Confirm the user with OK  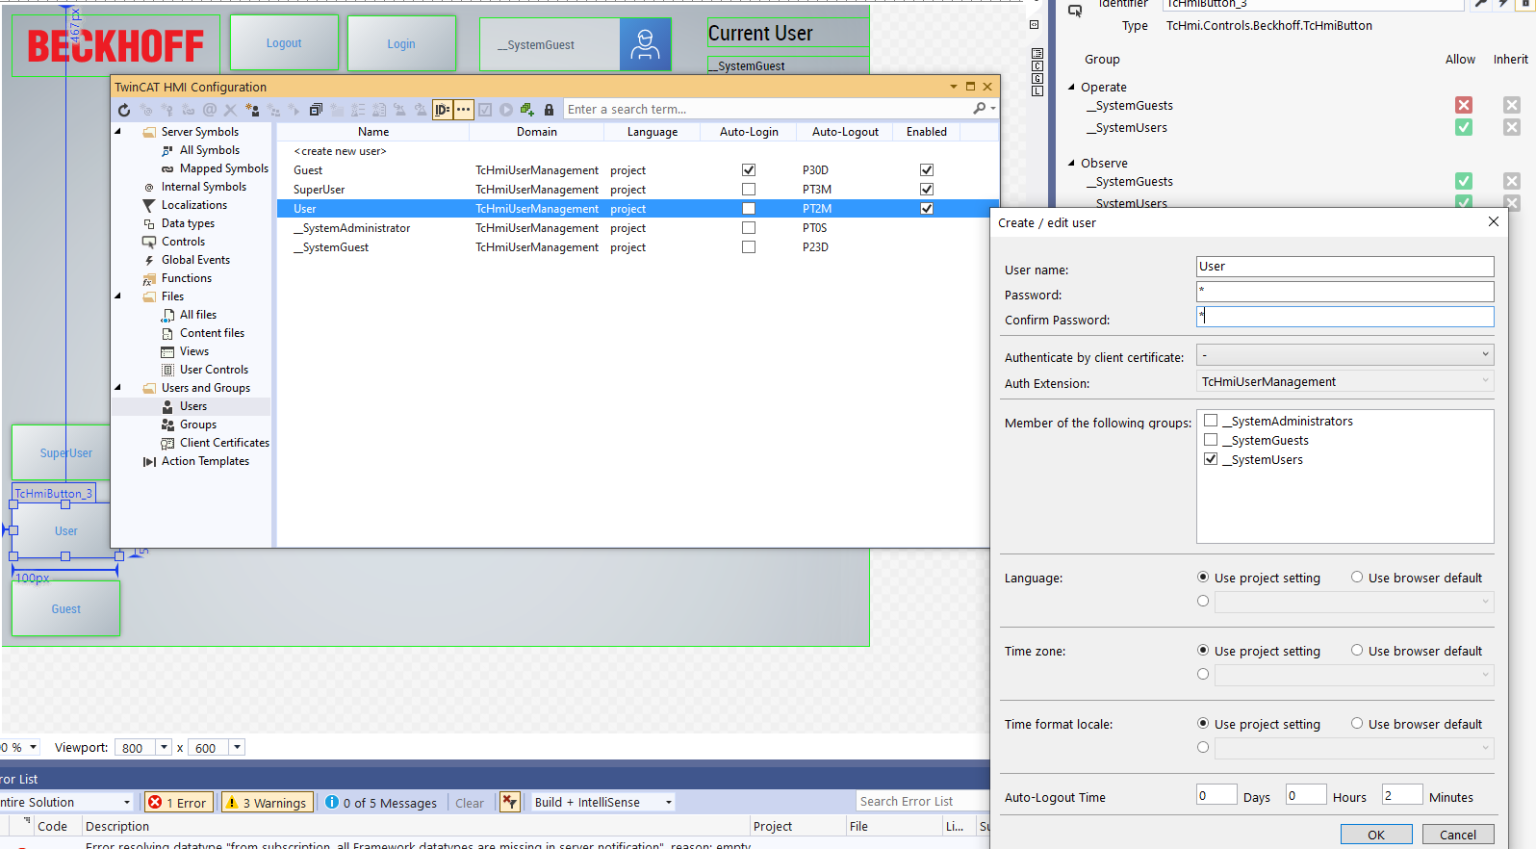pyautogui.click(x=1376, y=833)
